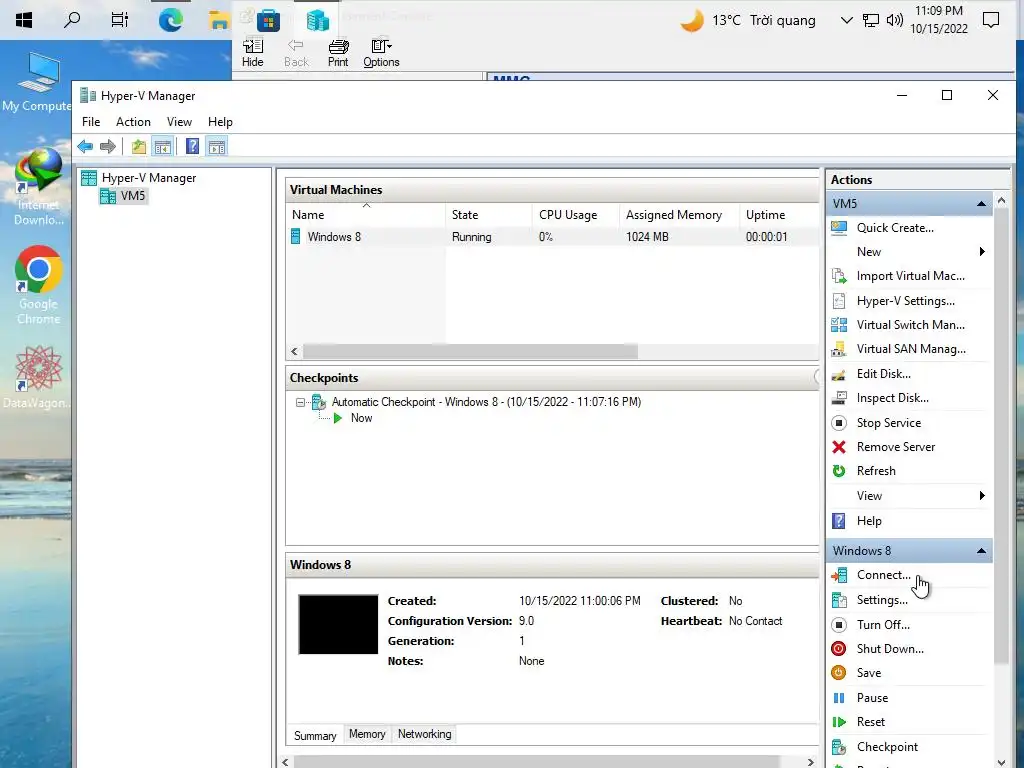Click Stop Service action
The width and height of the screenshot is (1024, 768).
point(888,423)
